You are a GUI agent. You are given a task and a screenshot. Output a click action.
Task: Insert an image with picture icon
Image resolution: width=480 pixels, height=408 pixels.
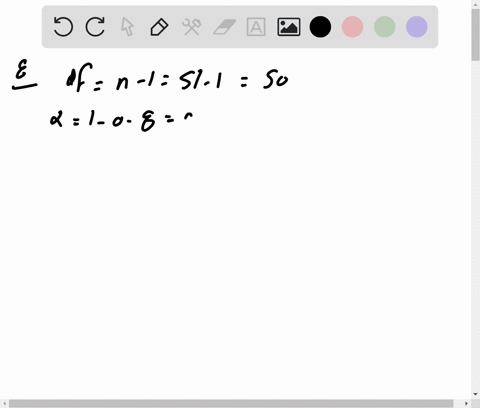[289, 27]
